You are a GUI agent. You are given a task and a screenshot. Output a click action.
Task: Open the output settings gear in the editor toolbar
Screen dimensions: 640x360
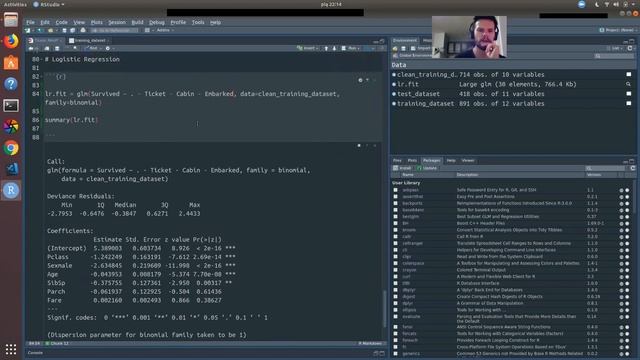coord(108,48)
